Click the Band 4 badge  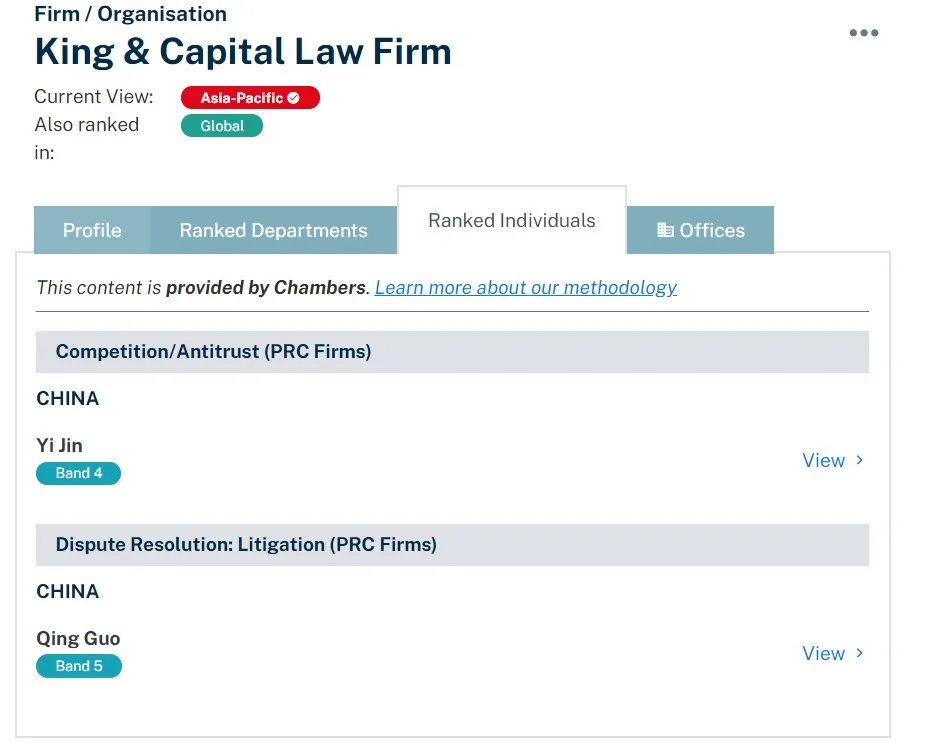coord(78,473)
